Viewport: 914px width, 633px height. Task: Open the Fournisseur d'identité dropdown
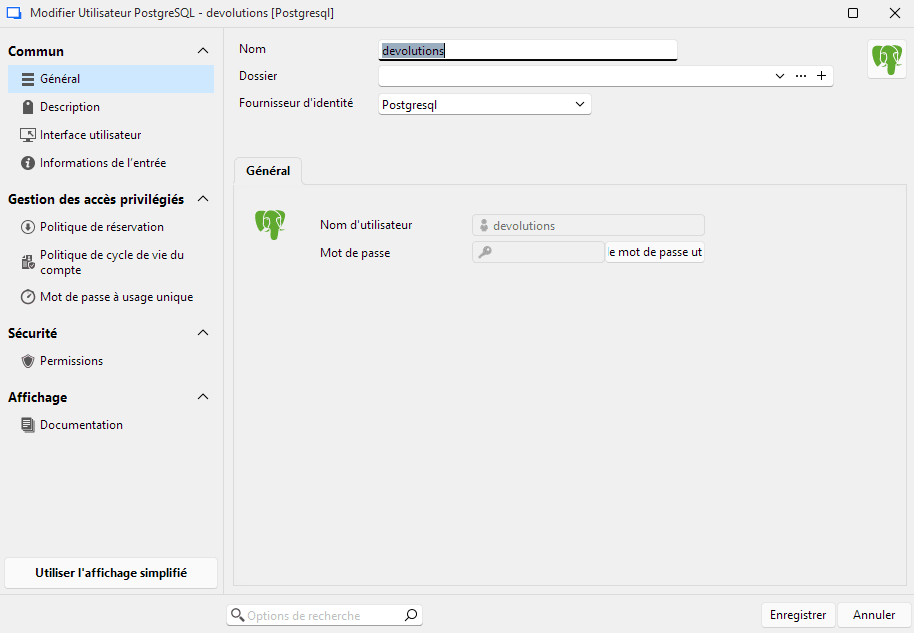pyautogui.click(x=484, y=103)
